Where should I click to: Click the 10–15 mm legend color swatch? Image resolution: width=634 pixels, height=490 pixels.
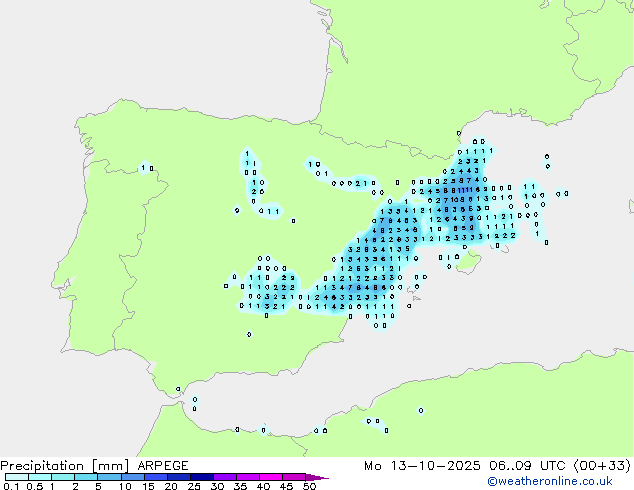133,477
